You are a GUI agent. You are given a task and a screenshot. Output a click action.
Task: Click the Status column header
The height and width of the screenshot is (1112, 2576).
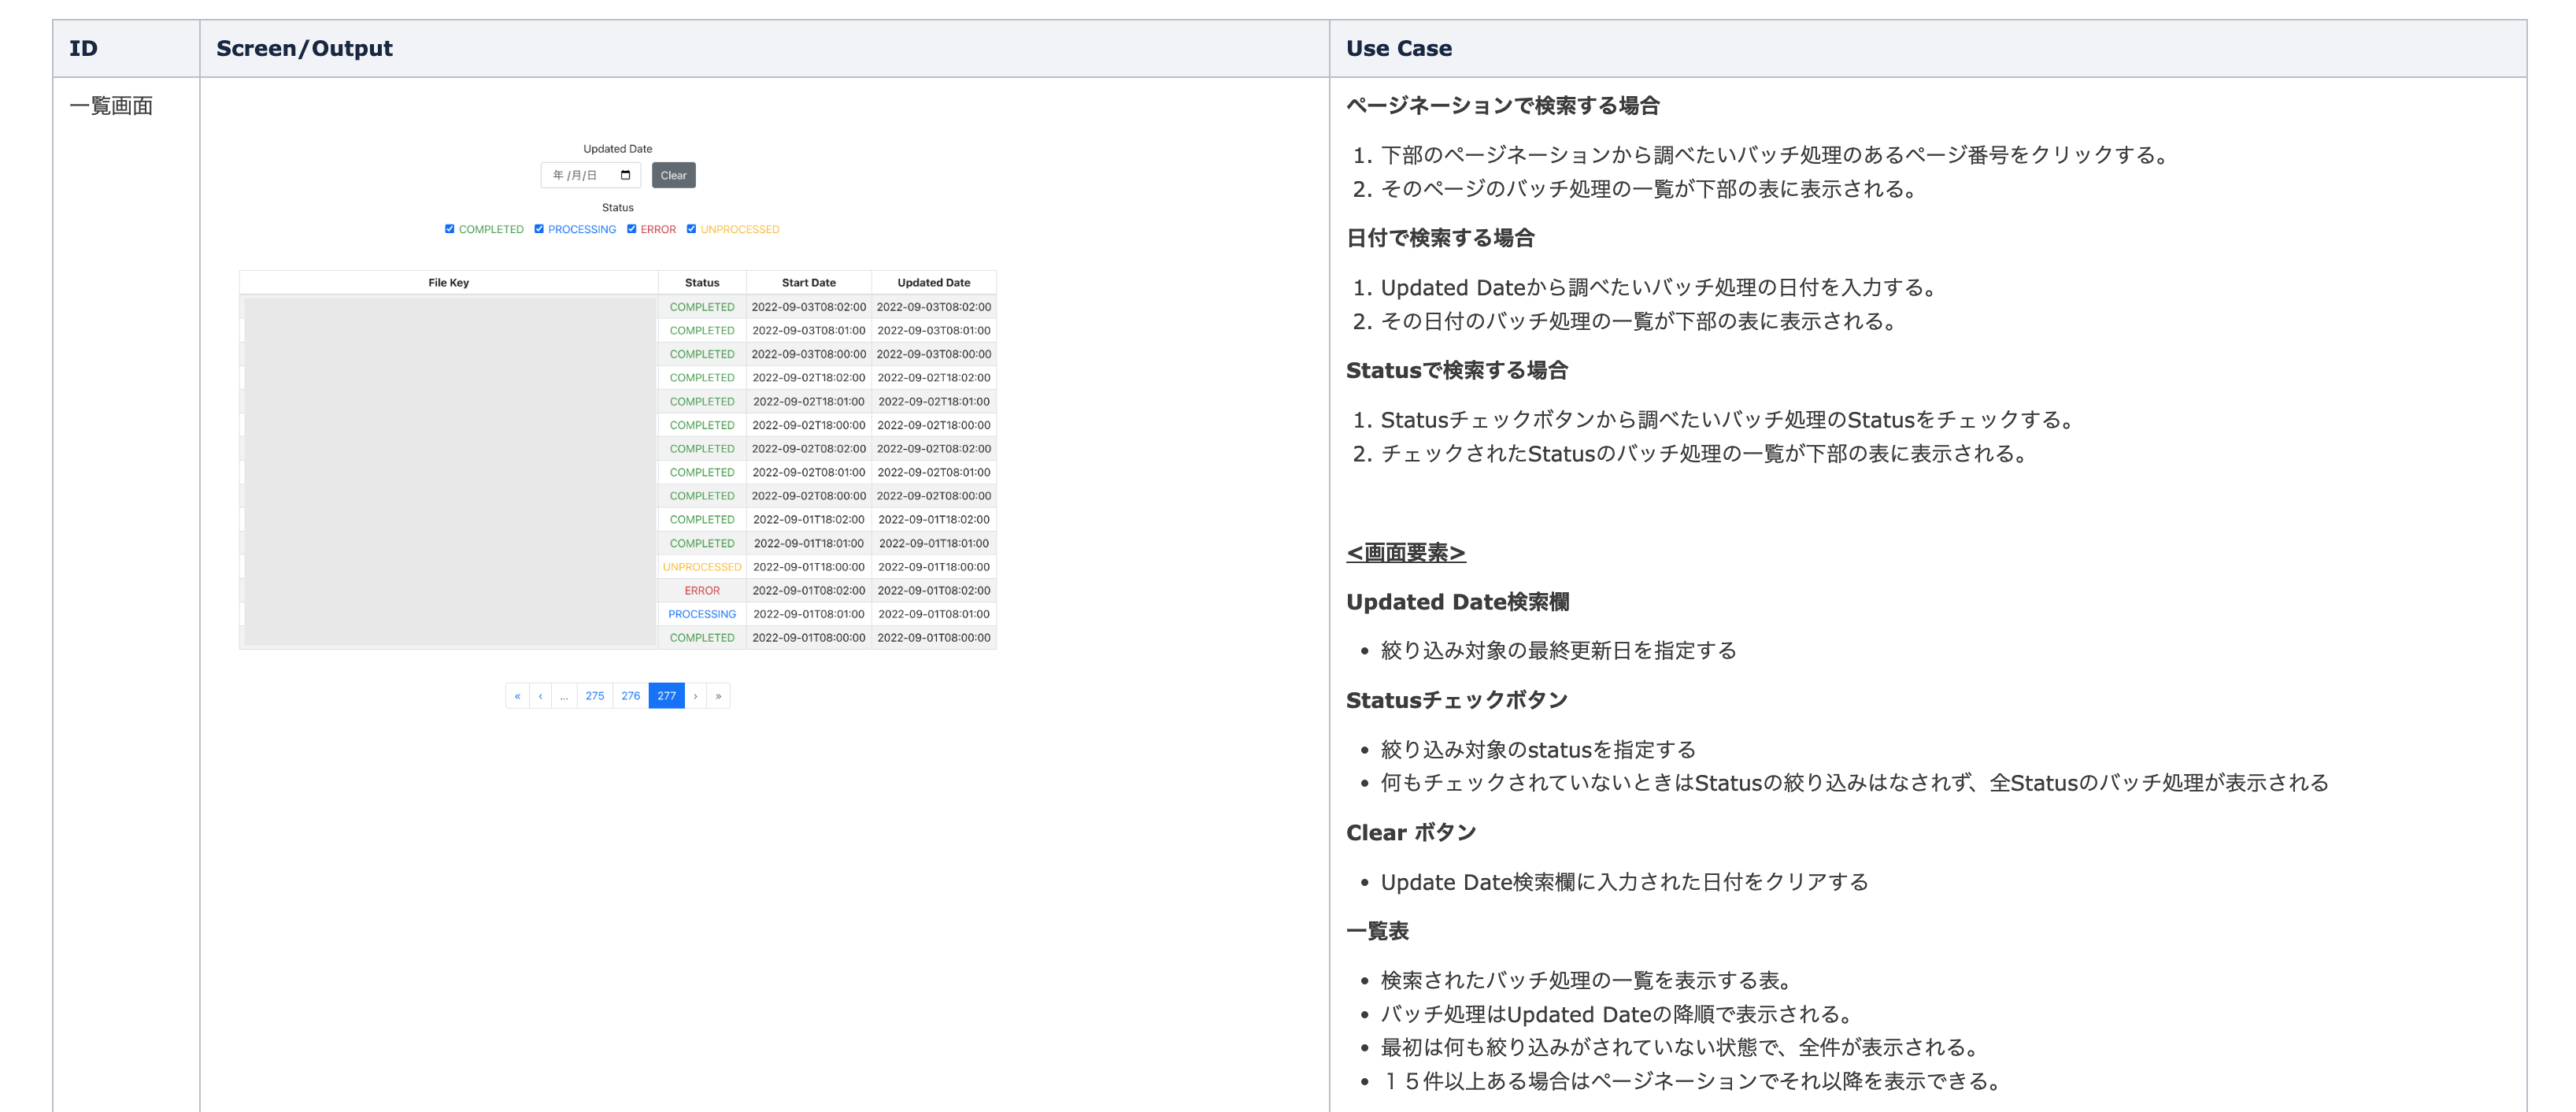tap(702, 283)
